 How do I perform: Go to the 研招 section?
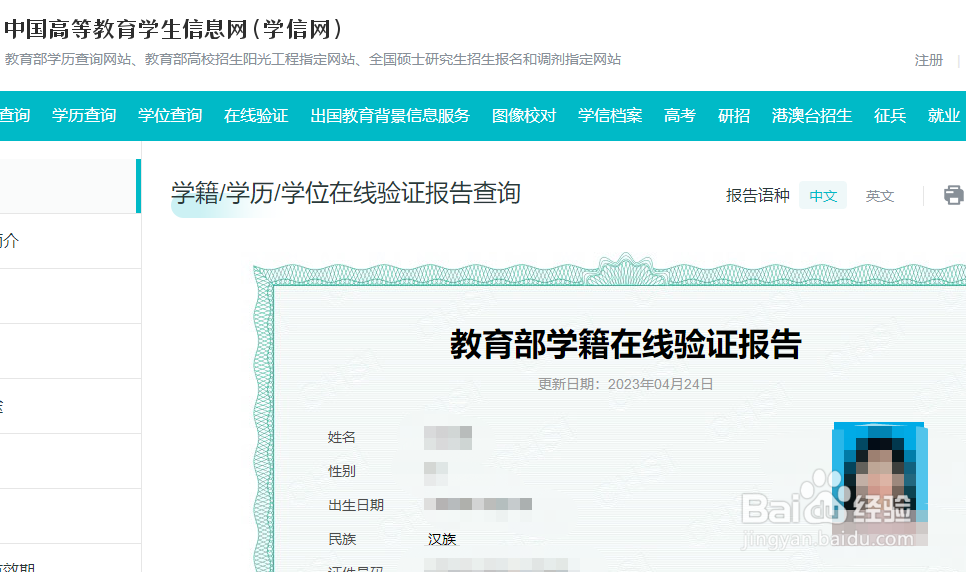click(734, 115)
